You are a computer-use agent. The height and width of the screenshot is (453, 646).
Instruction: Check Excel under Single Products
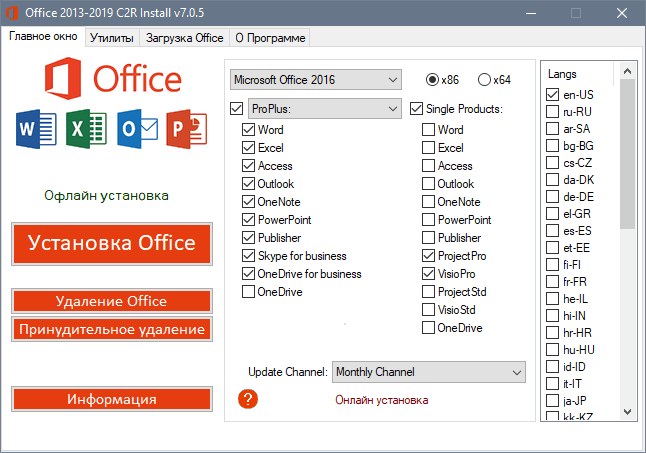(428, 147)
